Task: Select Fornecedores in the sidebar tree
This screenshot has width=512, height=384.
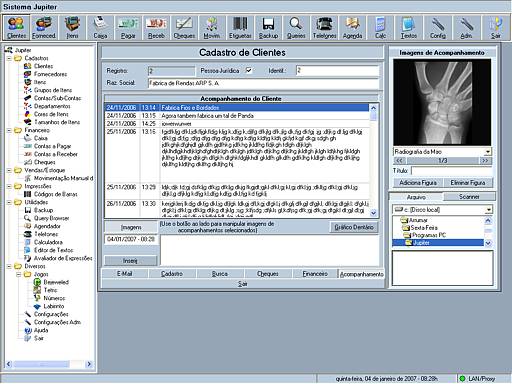Action: pyautogui.click(x=50, y=74)
